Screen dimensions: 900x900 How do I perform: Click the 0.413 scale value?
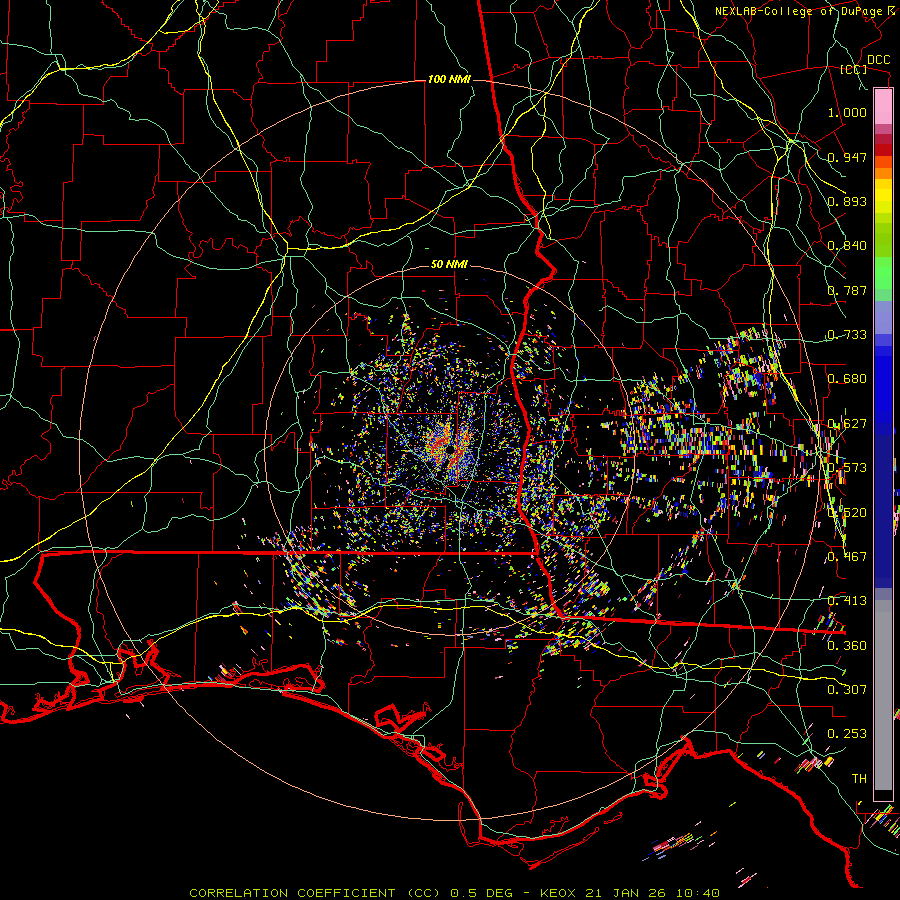847,601
